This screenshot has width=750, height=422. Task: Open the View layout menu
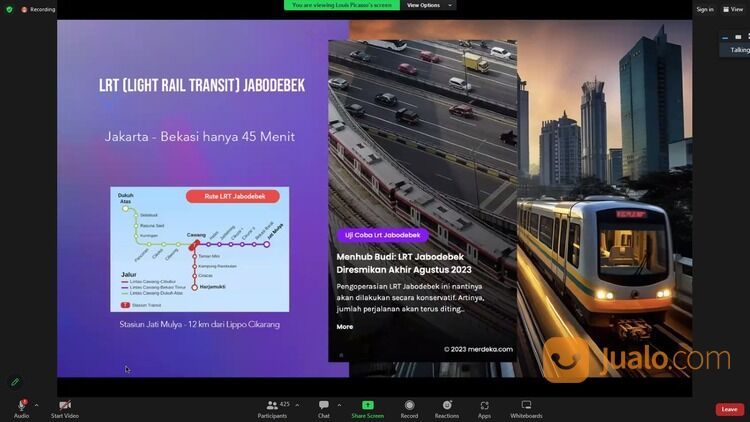[x=734, y=9]
